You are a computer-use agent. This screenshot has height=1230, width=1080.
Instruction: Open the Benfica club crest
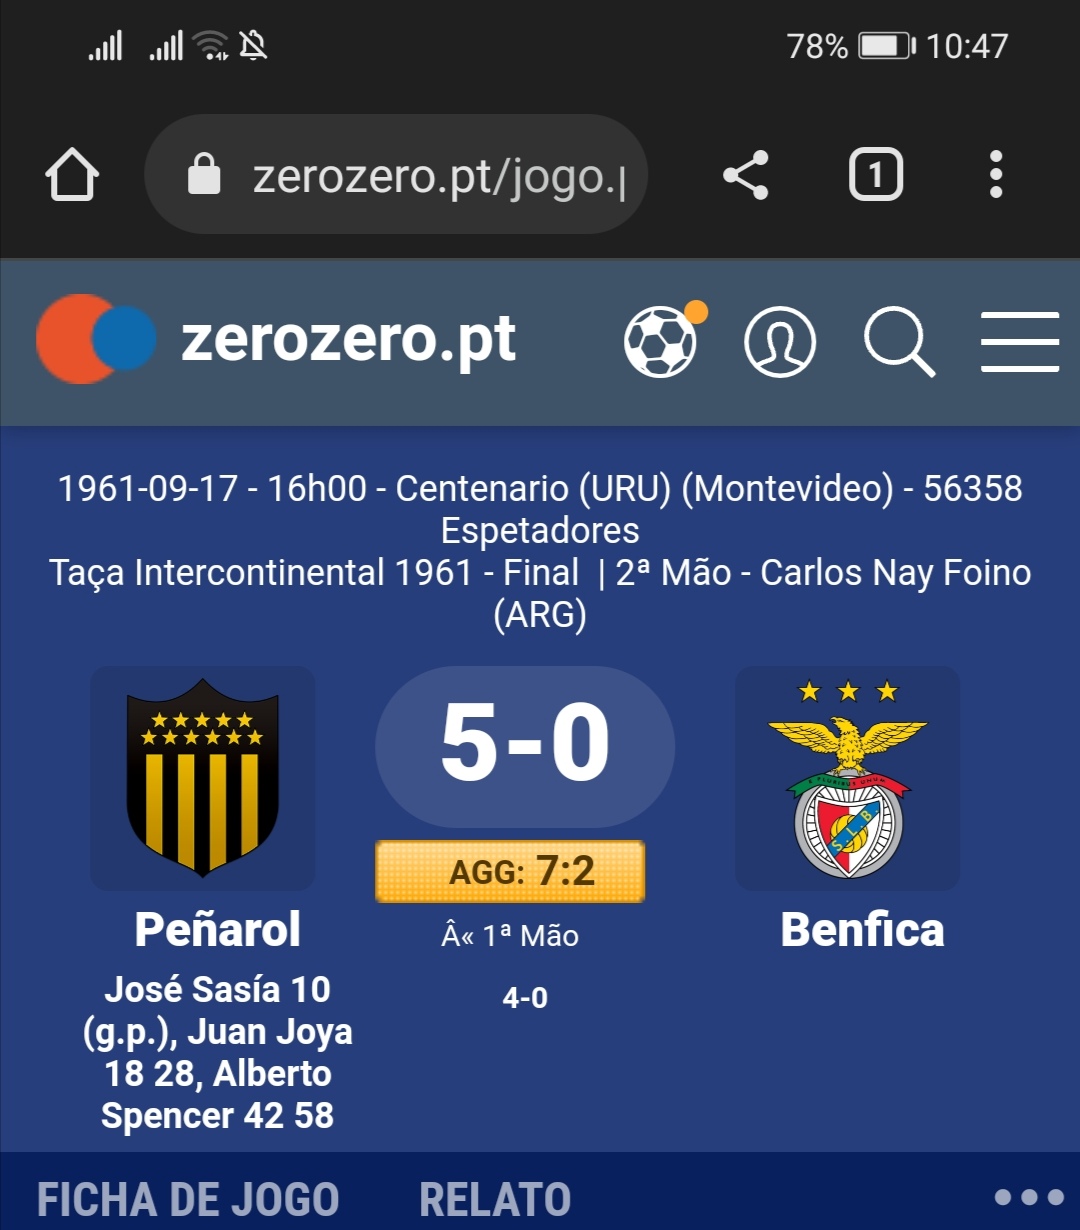click(848, 778)
